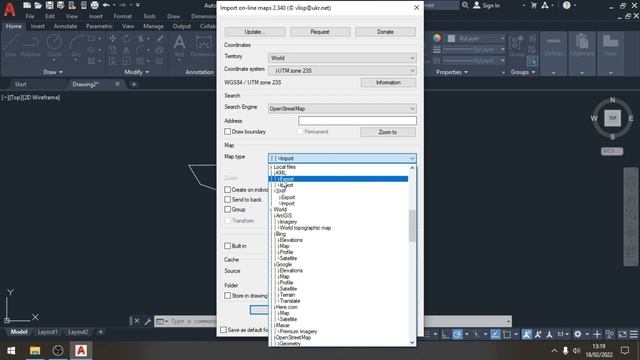
Task: Click the Information button
Action: (x=388, y=82)
